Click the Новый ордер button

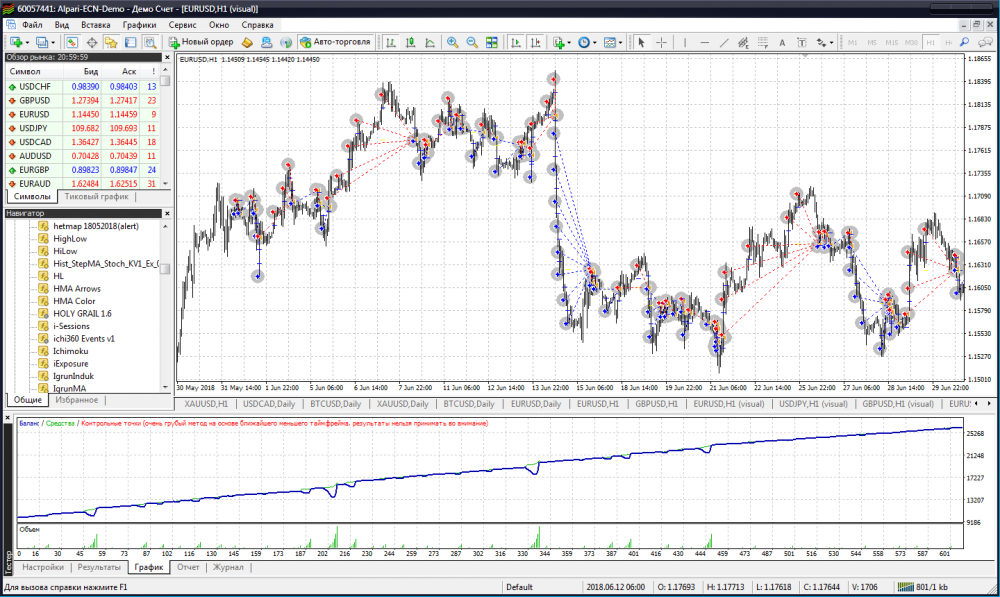201,42
